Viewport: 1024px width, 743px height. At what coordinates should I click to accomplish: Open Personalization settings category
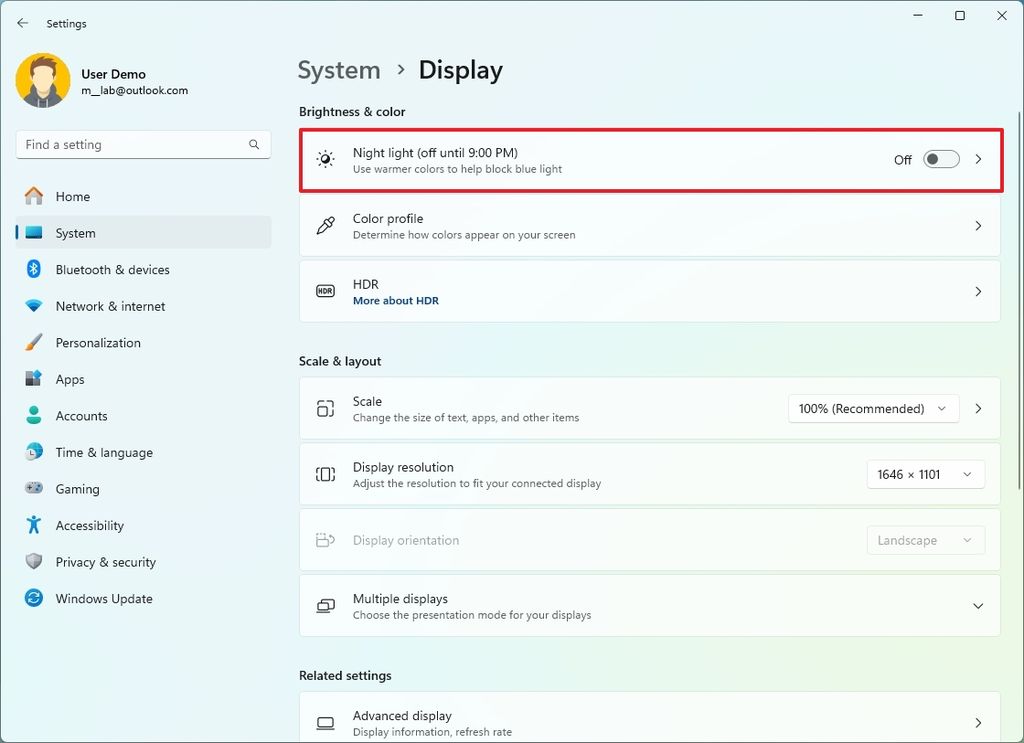point(143,343)
